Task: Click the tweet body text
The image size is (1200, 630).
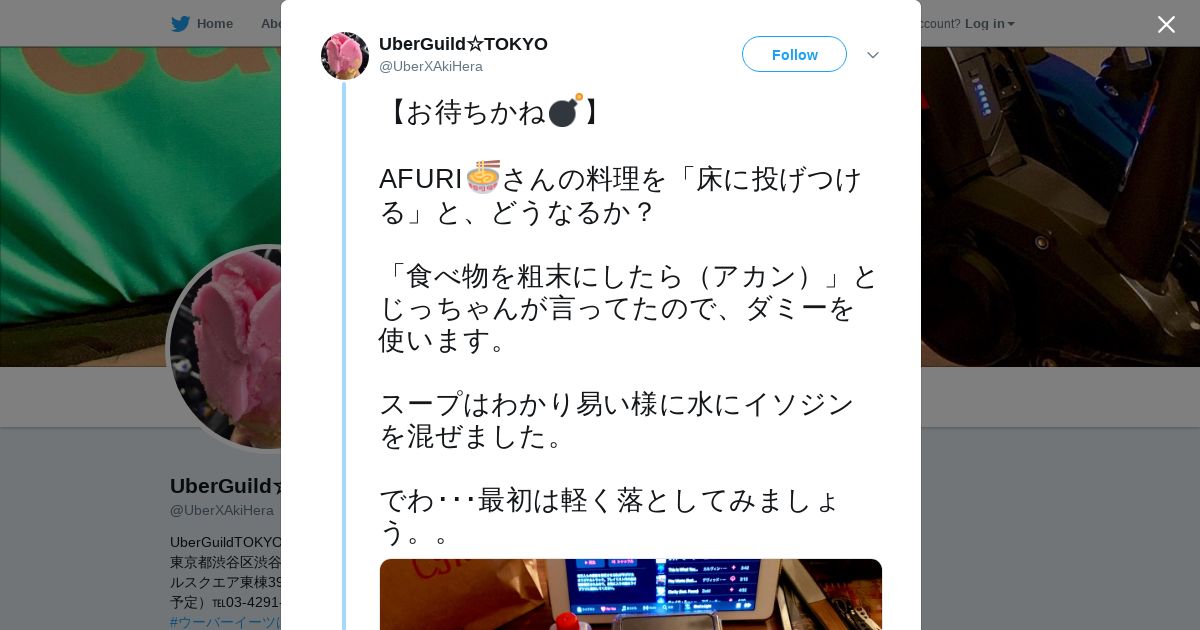Action: (x=628, y=320)
